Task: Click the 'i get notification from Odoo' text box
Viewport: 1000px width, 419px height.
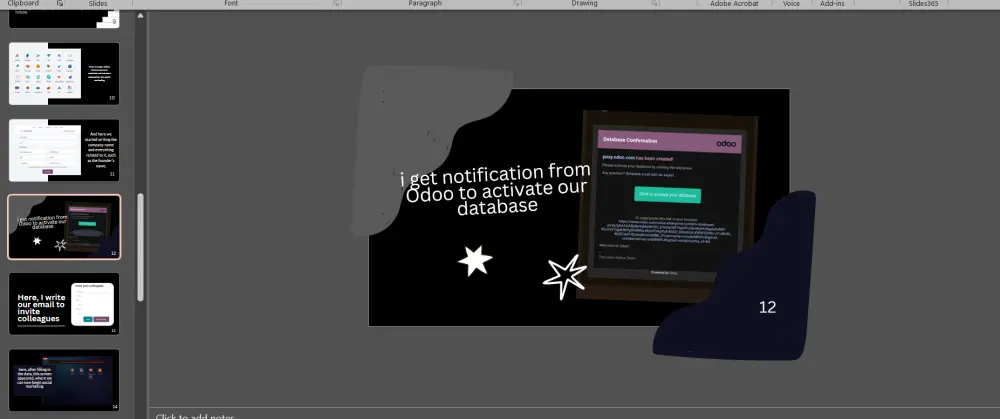Action: pos(497,189)
